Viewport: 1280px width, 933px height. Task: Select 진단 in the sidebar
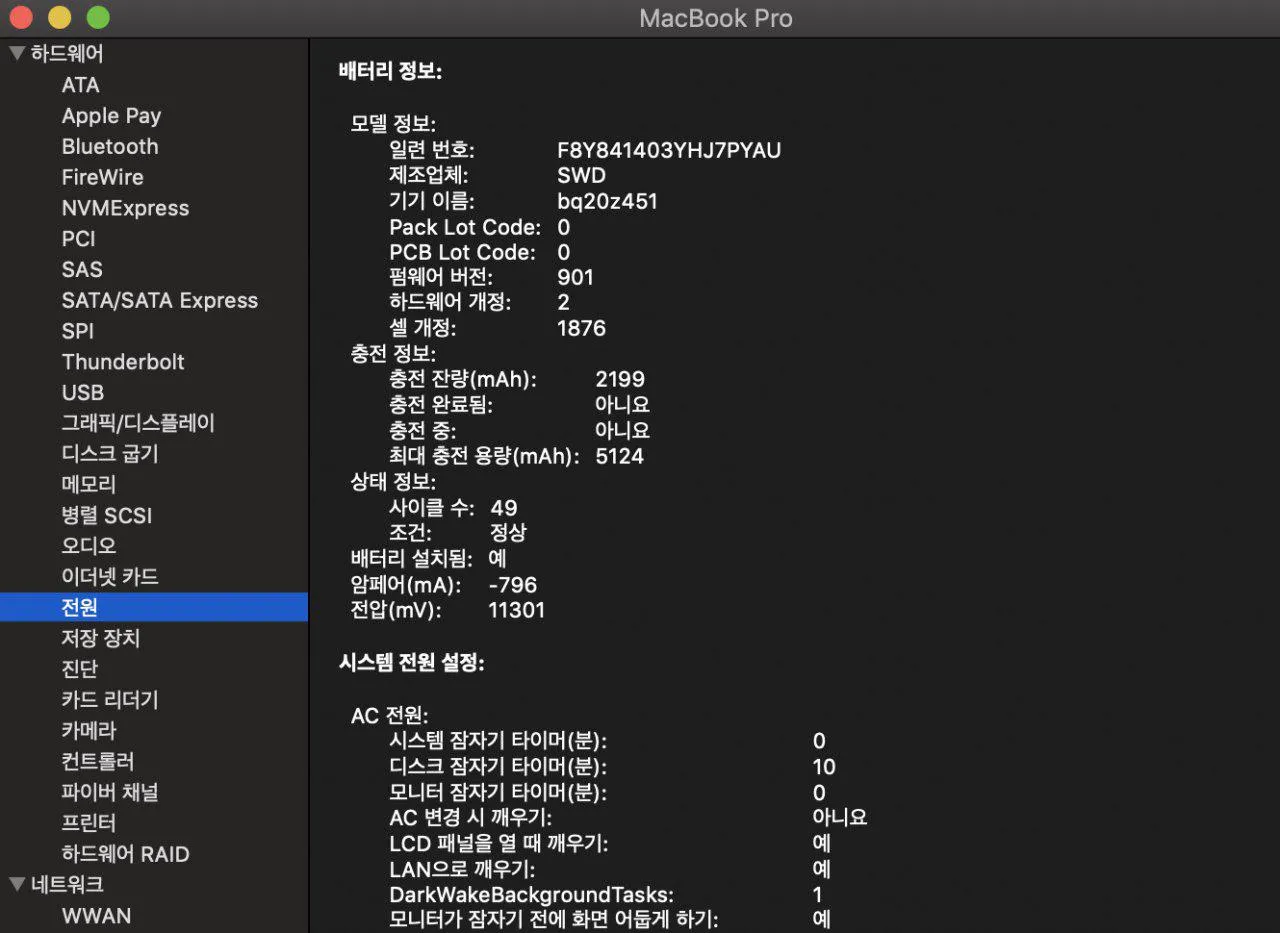80,669
